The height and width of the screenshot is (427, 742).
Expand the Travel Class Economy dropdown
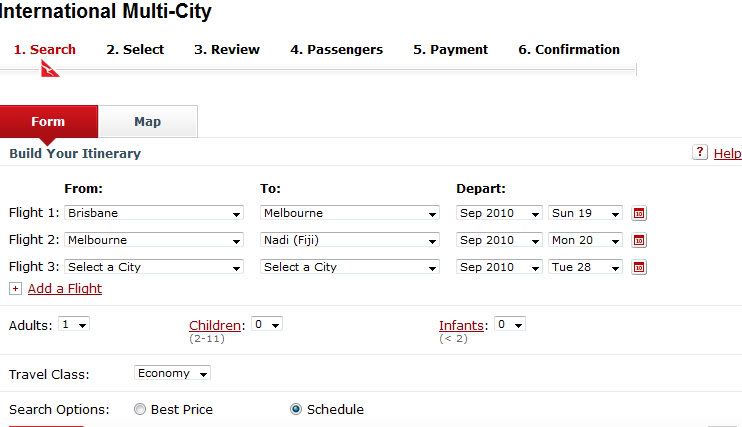click(x=172, y=373)
